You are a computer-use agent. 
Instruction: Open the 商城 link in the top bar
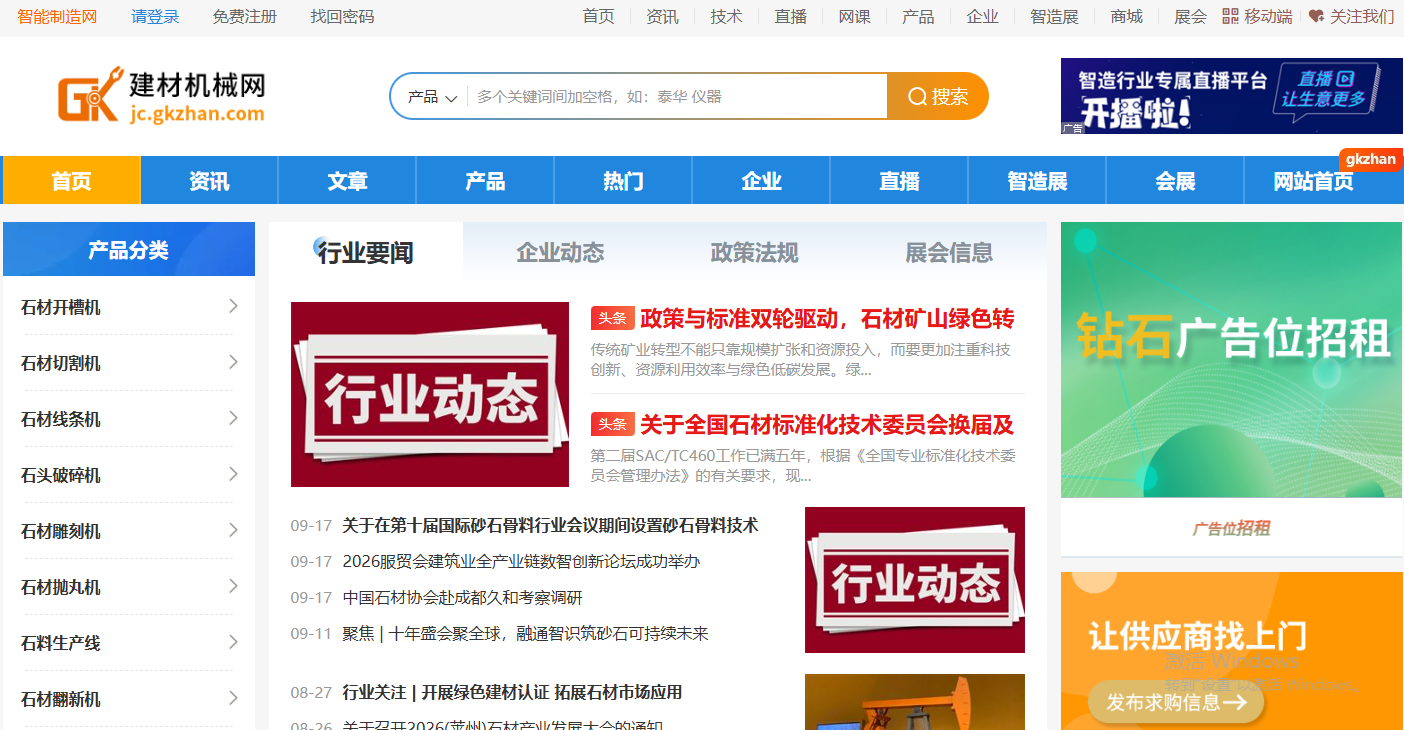click(x=1126, y=16)
